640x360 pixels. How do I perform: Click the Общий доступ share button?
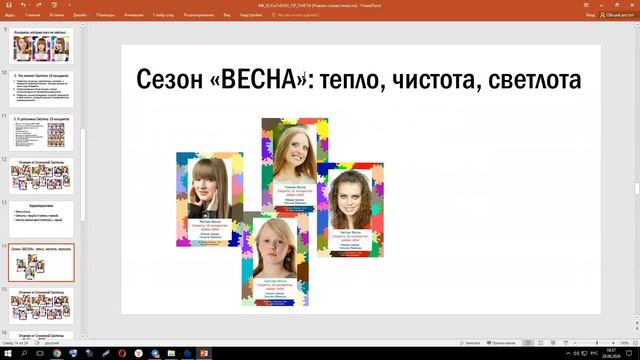click(x=617, y=15)
